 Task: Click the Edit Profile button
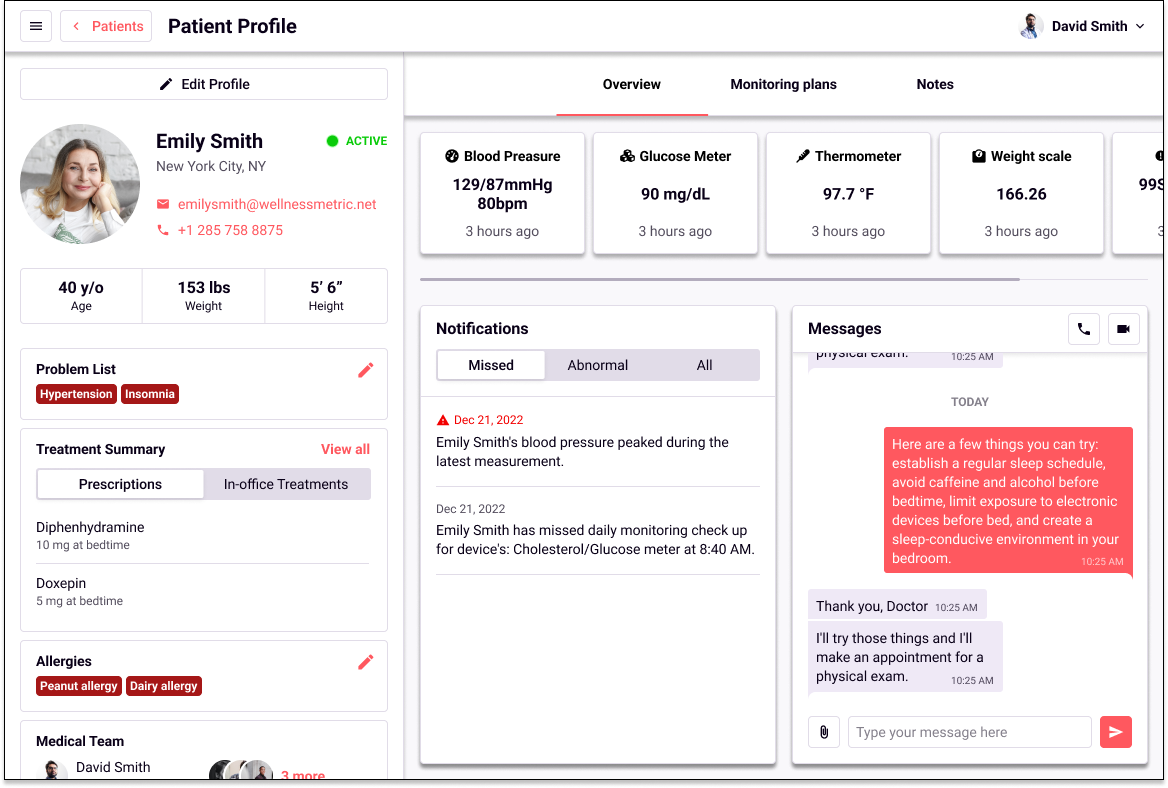click(x=204, y=84)
